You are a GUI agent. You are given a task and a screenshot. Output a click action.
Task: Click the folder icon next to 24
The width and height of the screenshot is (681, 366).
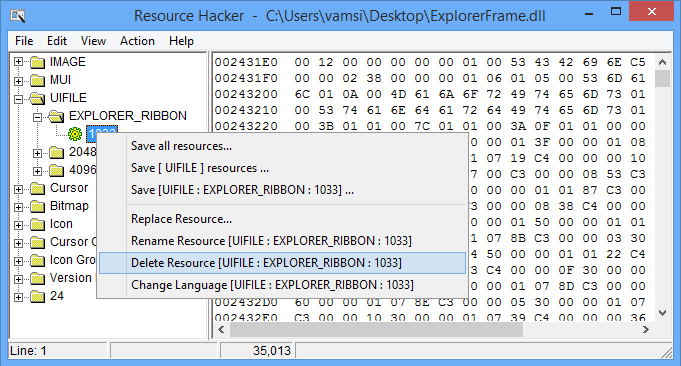pyautogui.click(x=38, y=297)
